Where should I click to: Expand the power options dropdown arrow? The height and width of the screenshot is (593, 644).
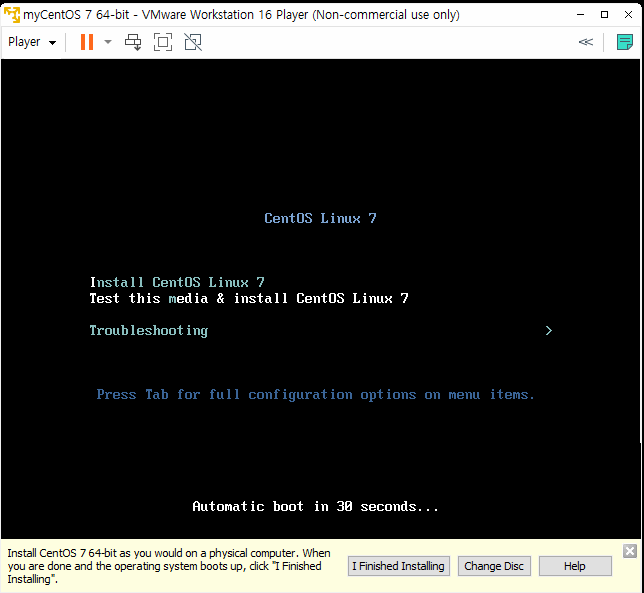tap(108, 42)
